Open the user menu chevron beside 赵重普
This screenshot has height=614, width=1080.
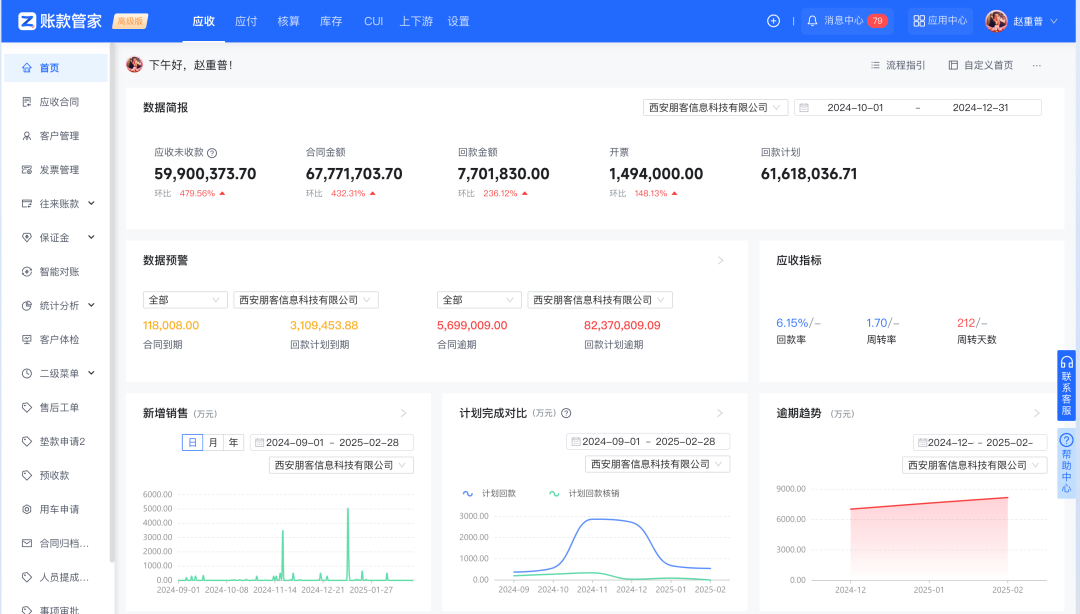(x=1054, y=21)
